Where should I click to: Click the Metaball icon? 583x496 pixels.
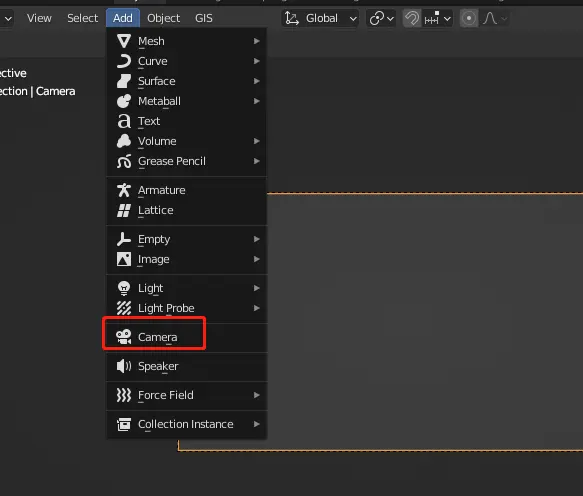[x=124, y=101]
